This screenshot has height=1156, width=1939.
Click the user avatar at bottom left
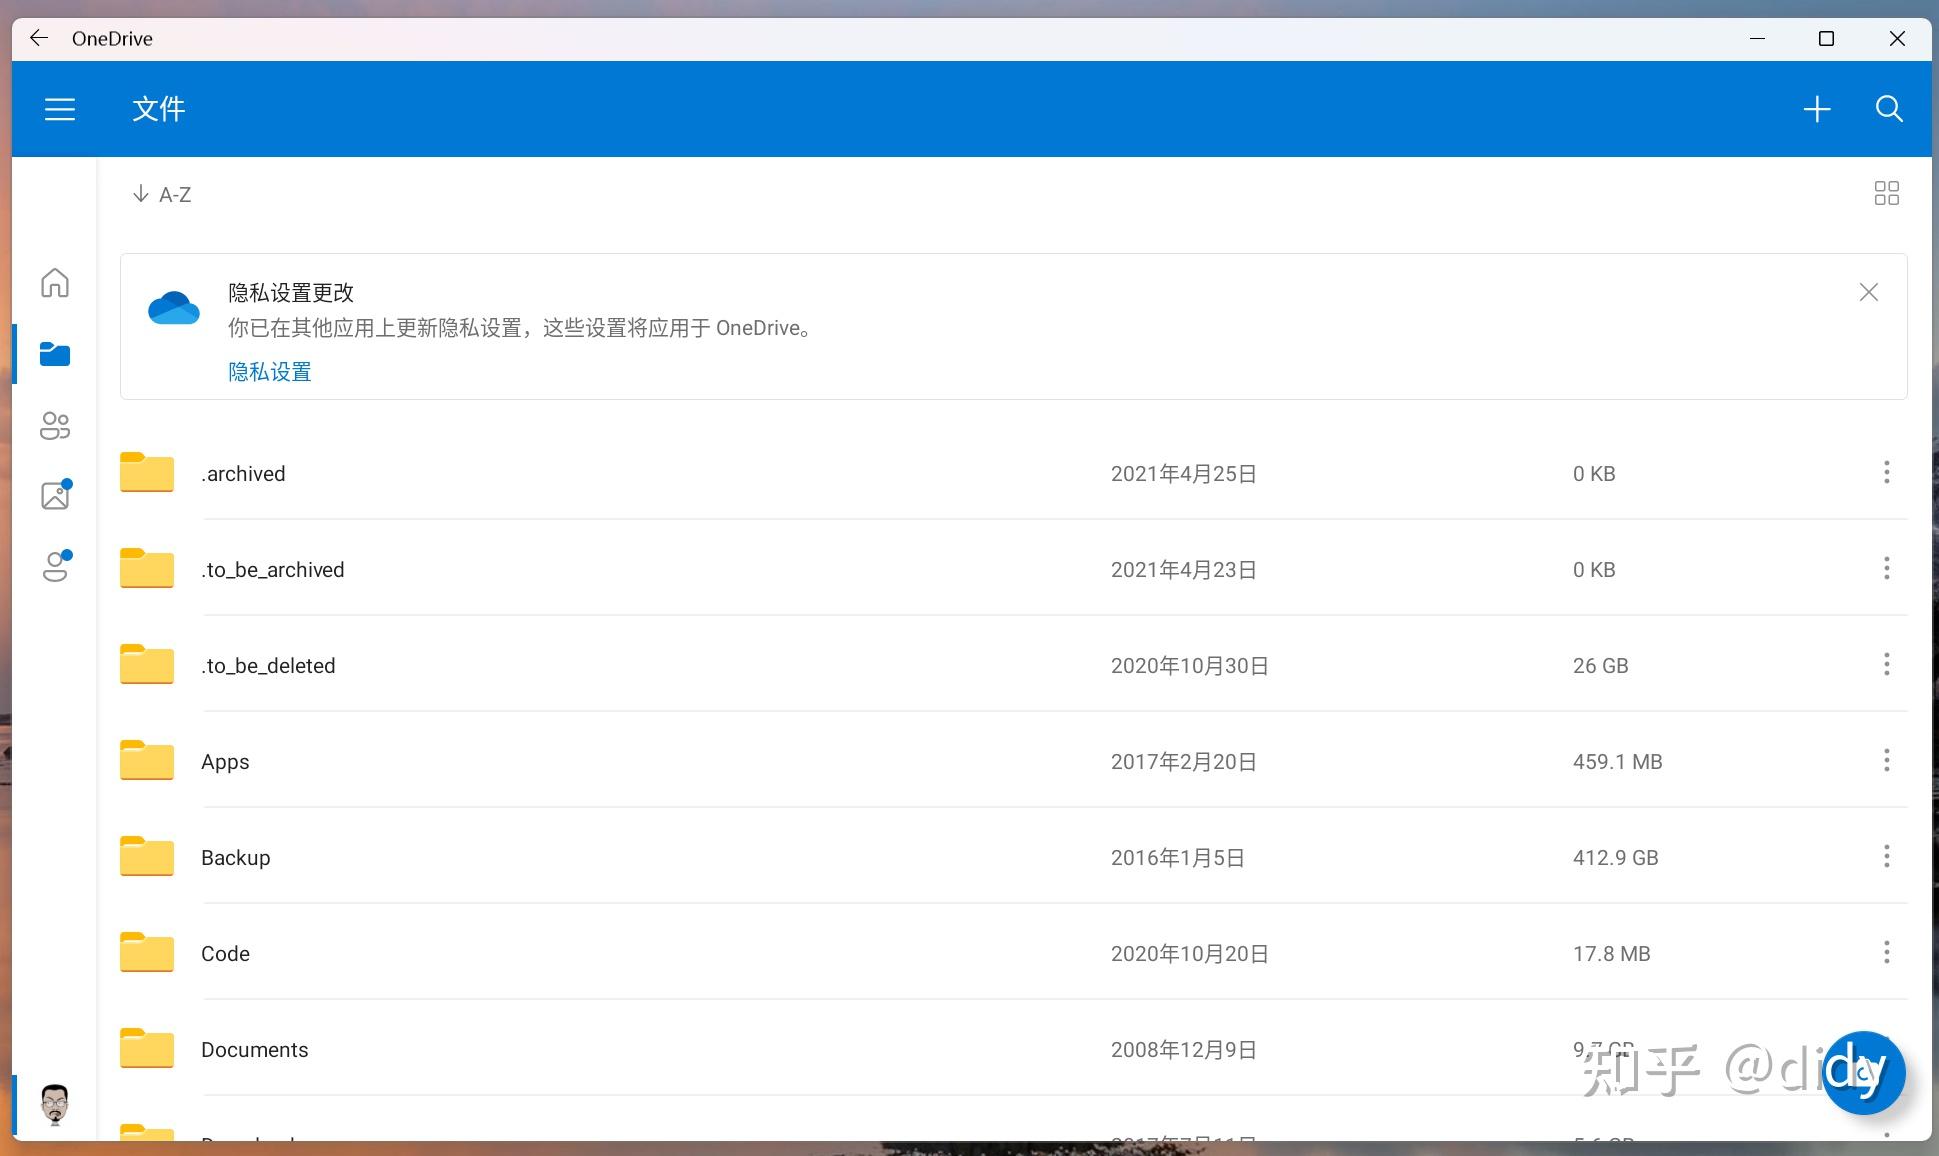[55, 1105]
